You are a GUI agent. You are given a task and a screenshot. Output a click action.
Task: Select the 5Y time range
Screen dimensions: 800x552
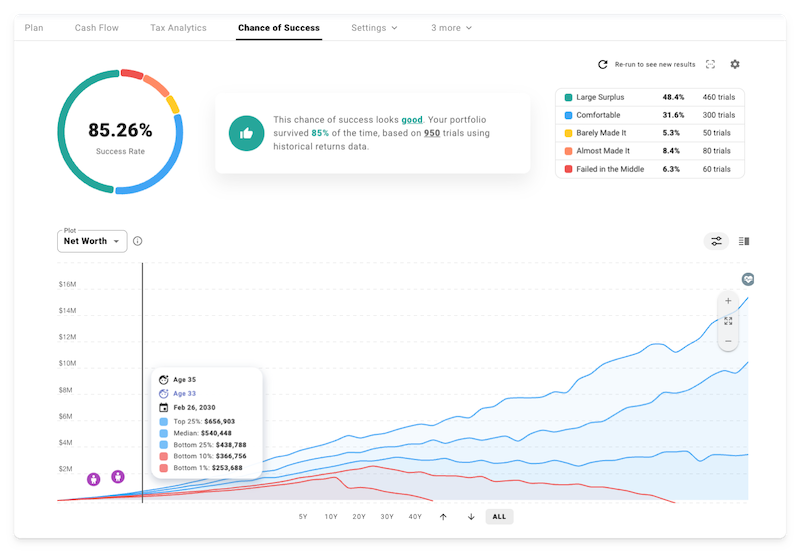tap(303, 517)
